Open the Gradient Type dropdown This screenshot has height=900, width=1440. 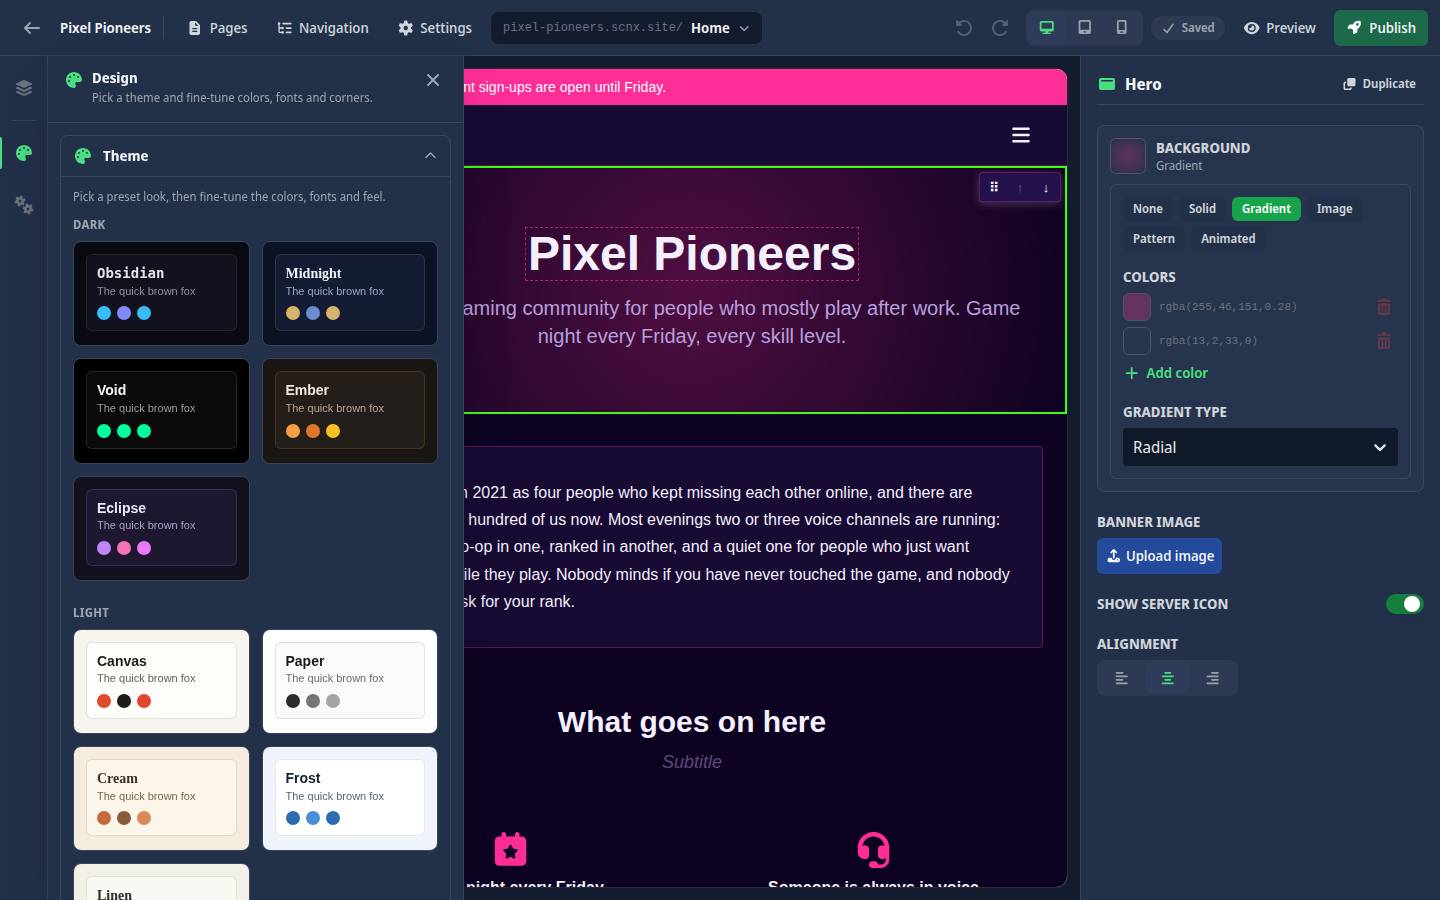[1260, 447]
